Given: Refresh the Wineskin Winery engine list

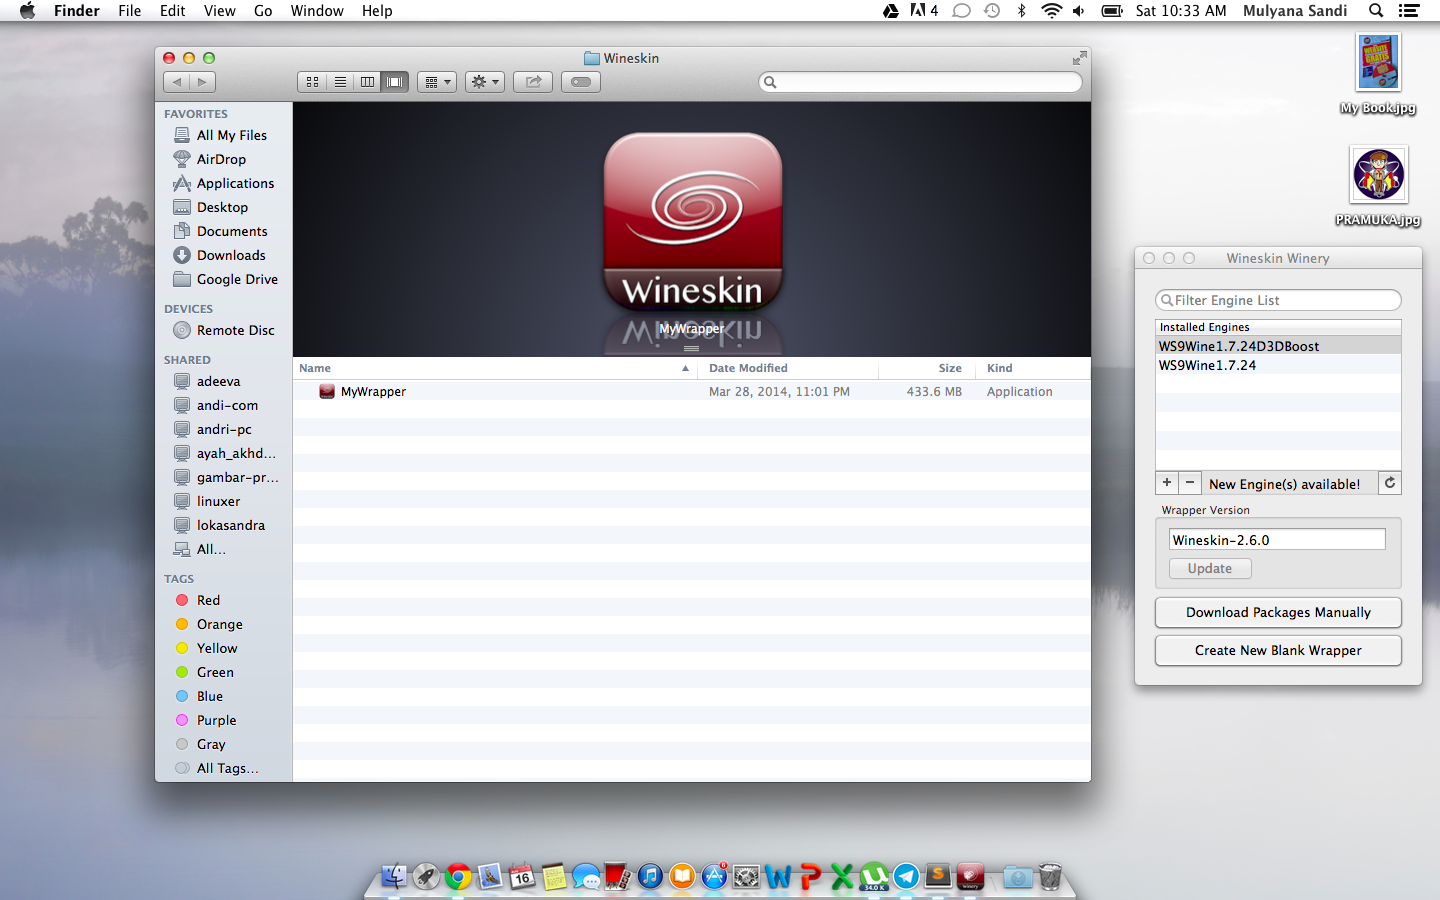Looking at the screenshot, I should tap(1390, 483).
